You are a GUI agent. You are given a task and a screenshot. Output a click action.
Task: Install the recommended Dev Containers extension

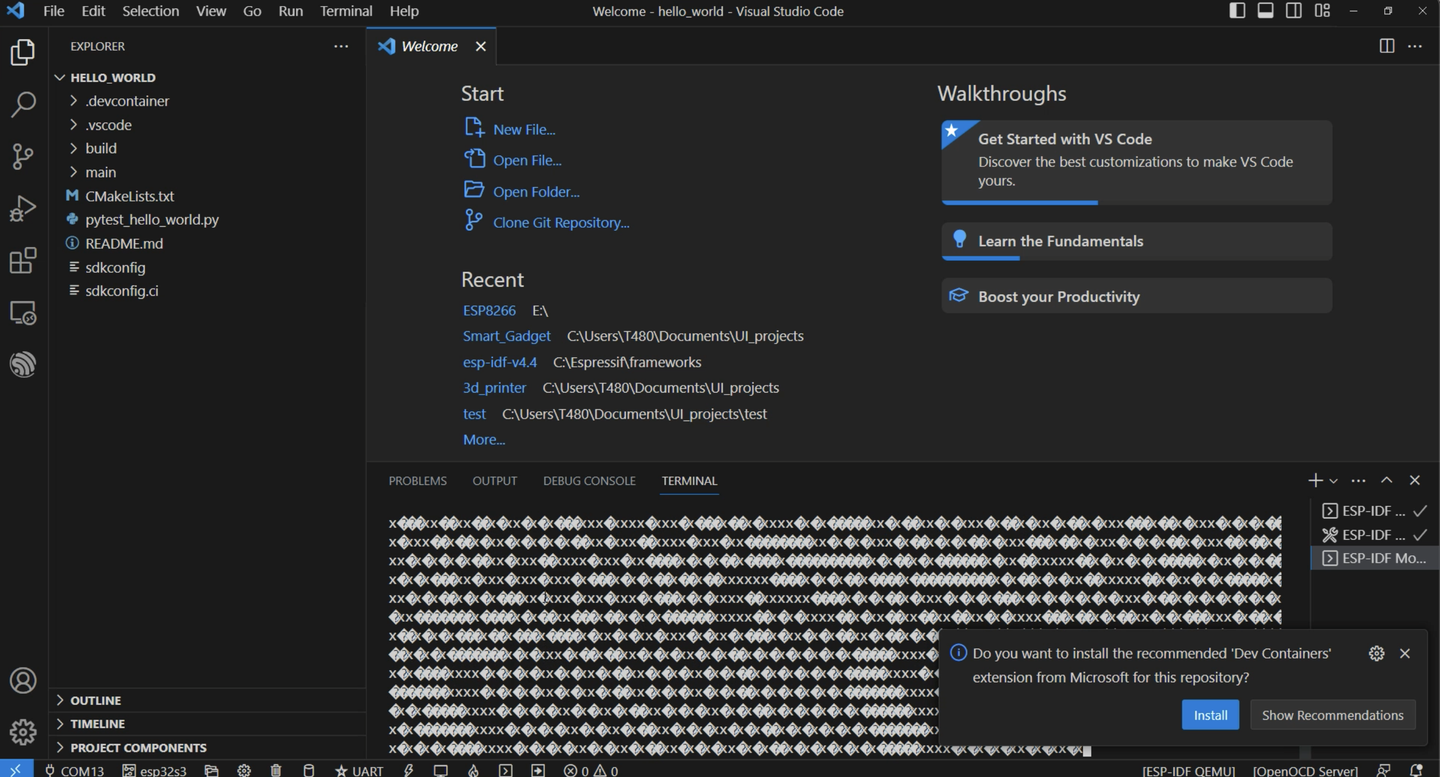[x=1210, y=715]
